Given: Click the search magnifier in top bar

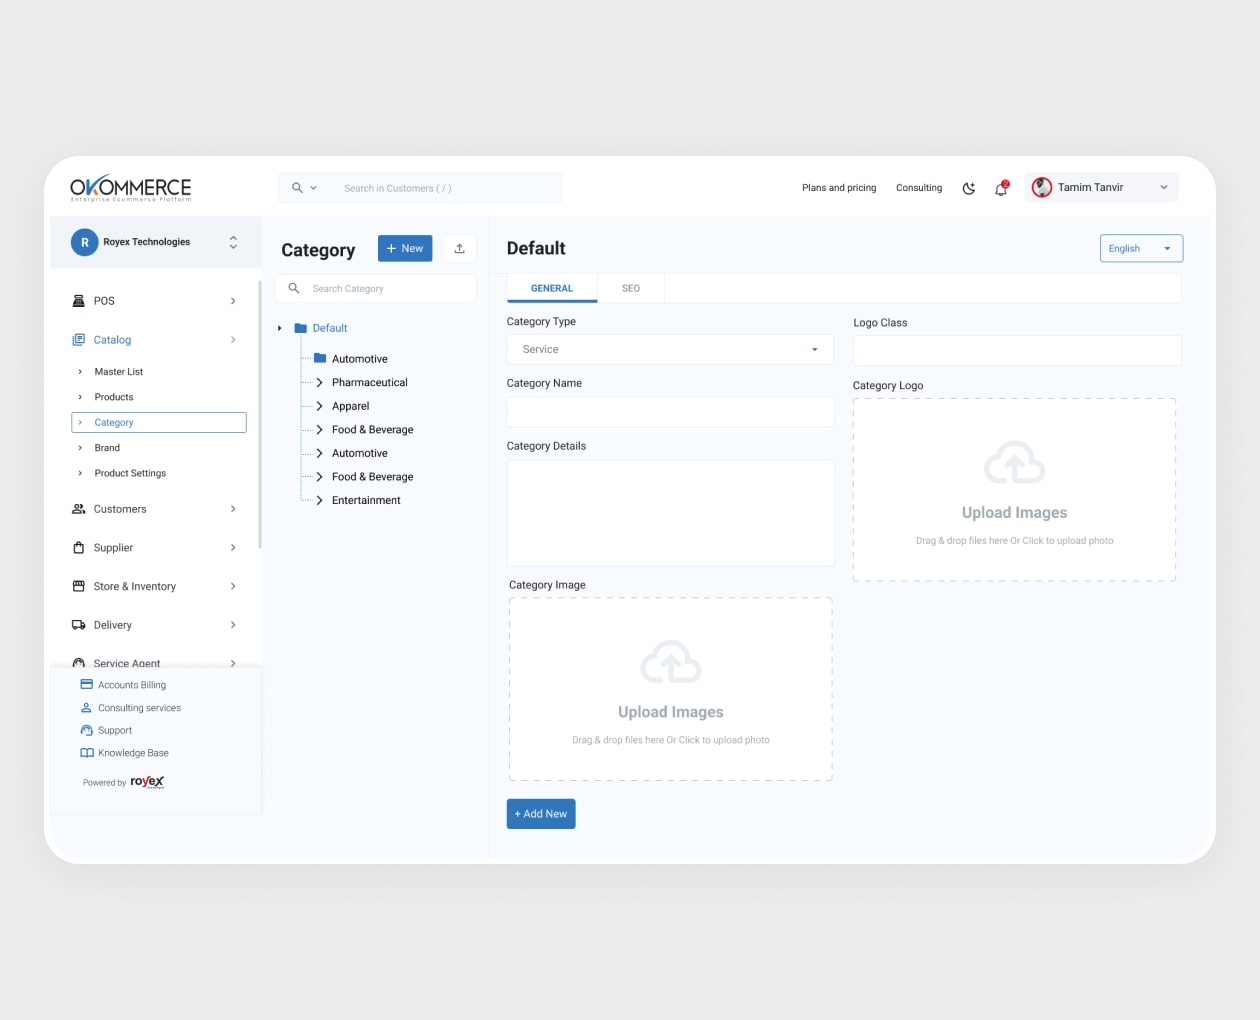Looking at the screenshot, I should point(297,188).
